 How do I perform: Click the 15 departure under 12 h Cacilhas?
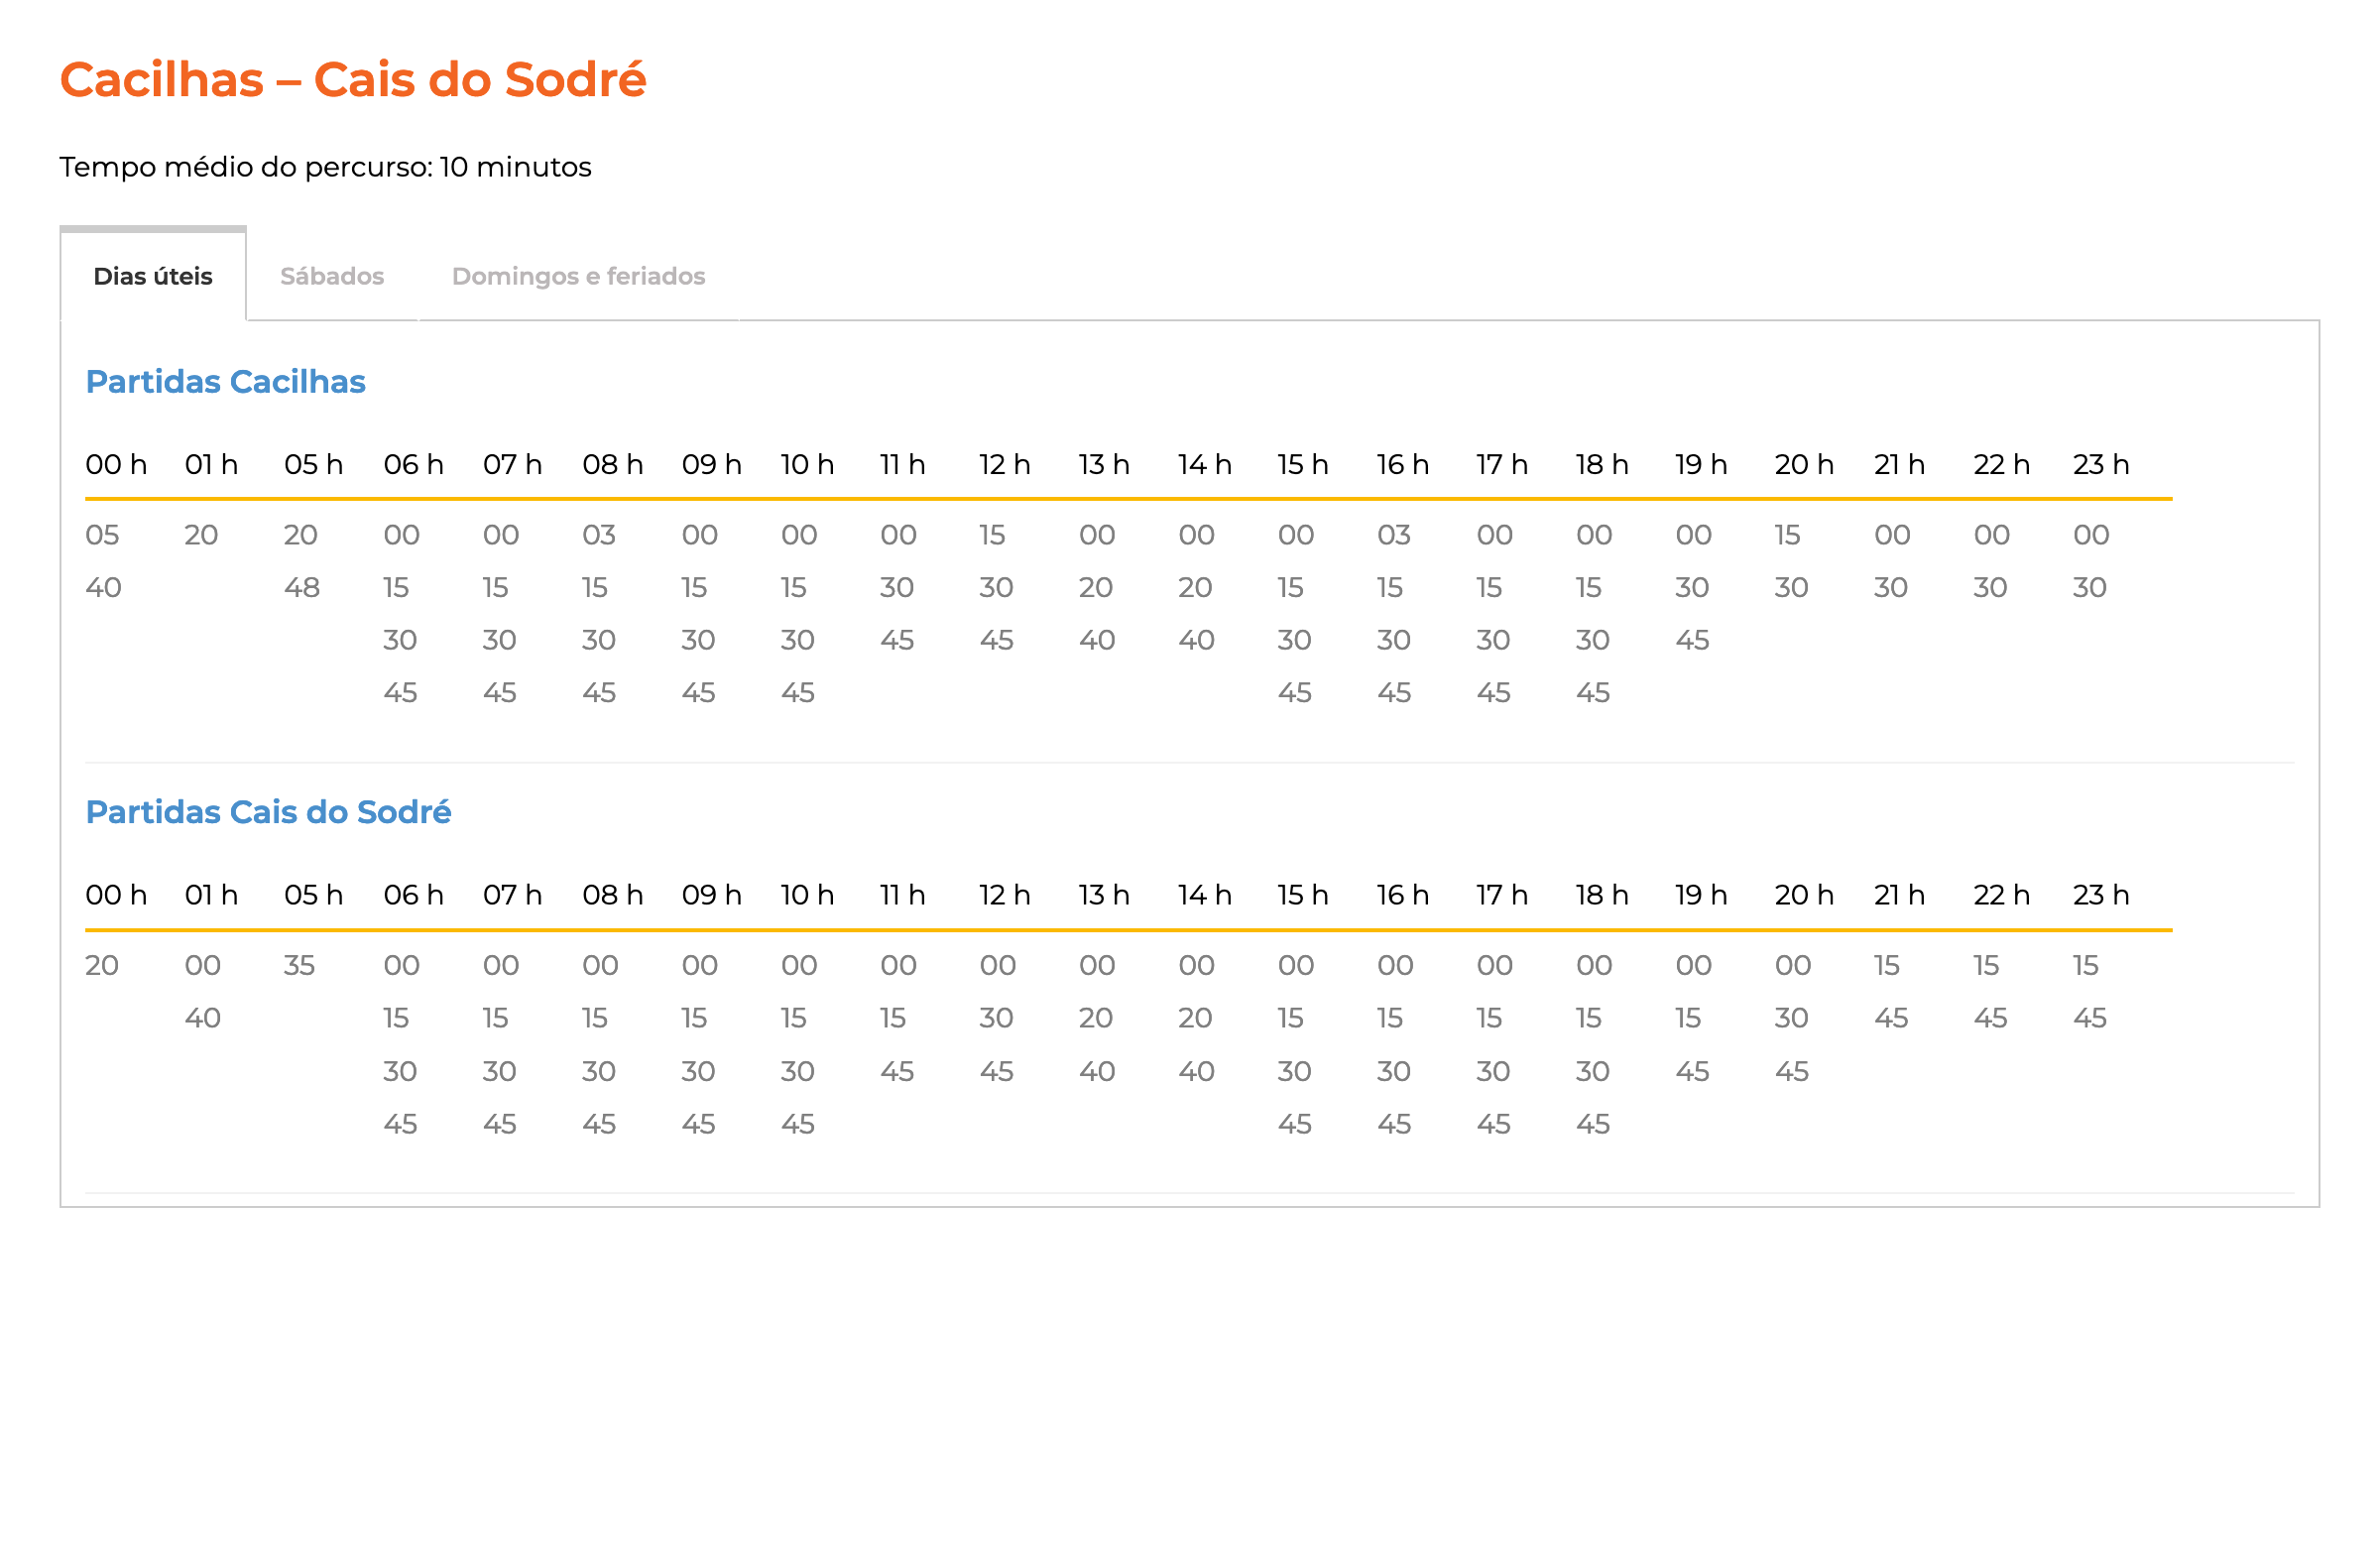point(992,535)
